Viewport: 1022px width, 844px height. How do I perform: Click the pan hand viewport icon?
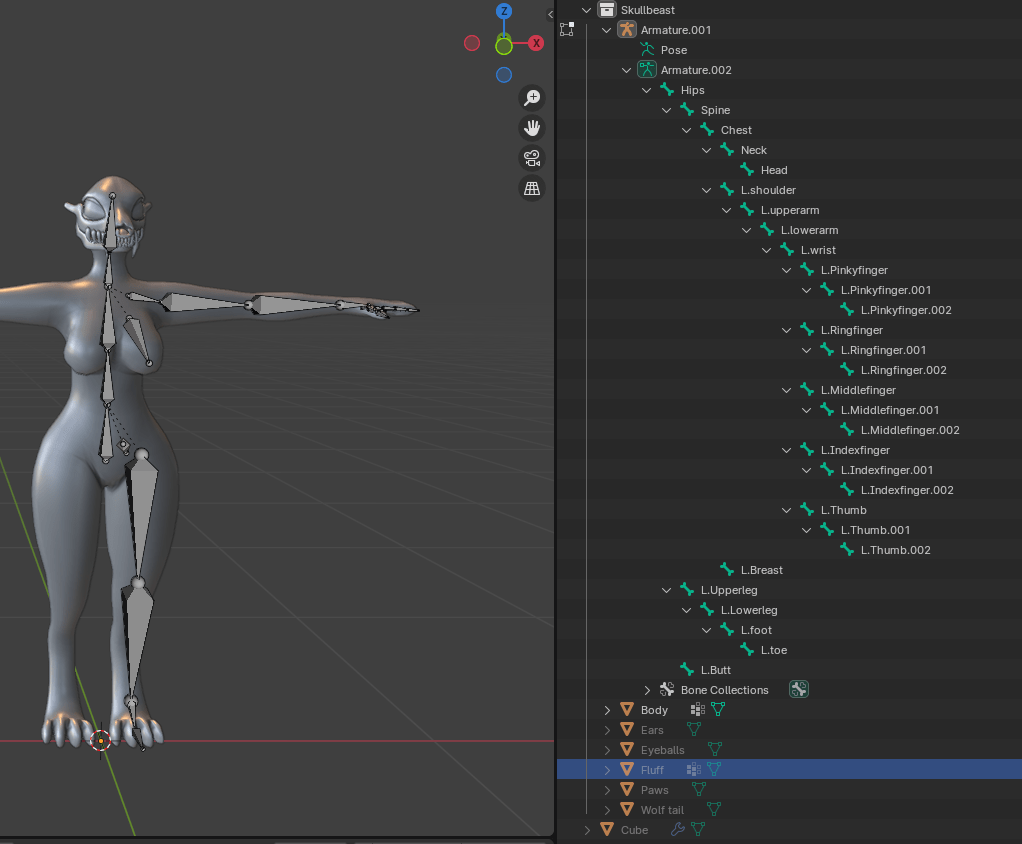532,128
